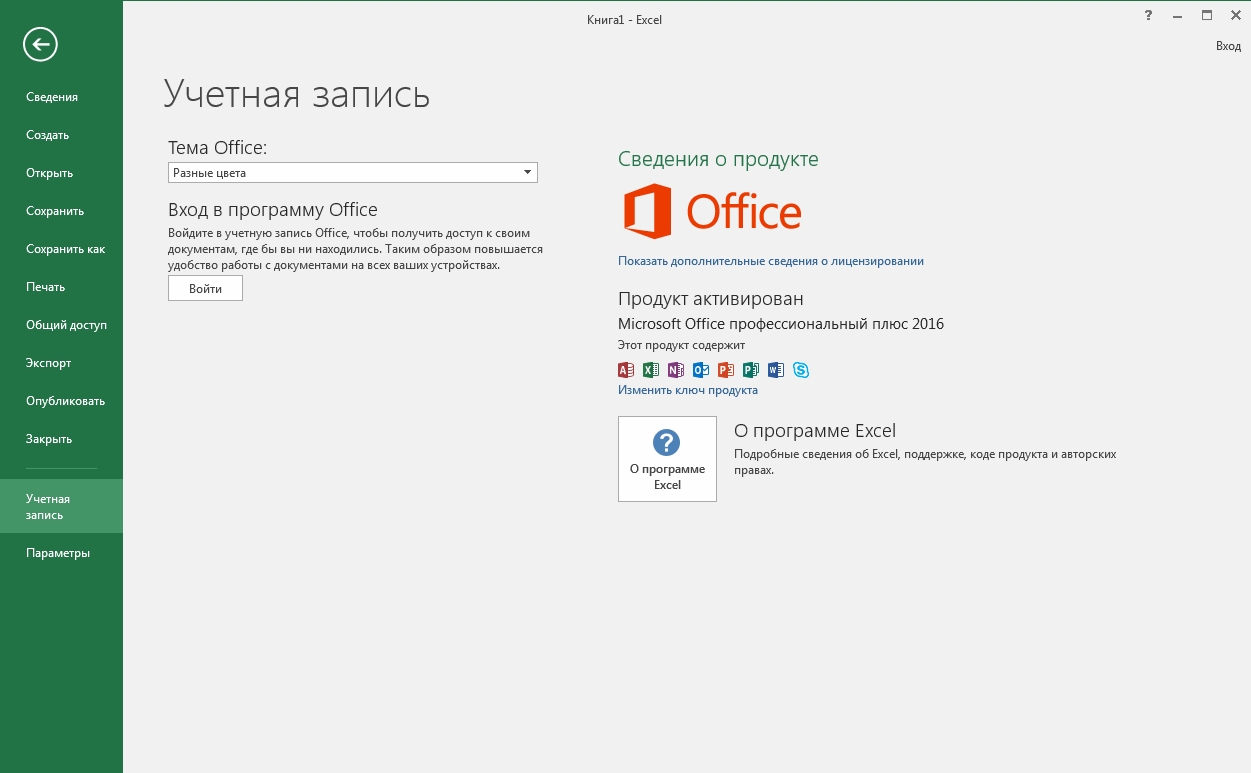This screenshot has height=773, width=1251.
Task: Click the Вход в программу Office heading
Action: pos(273,210)
